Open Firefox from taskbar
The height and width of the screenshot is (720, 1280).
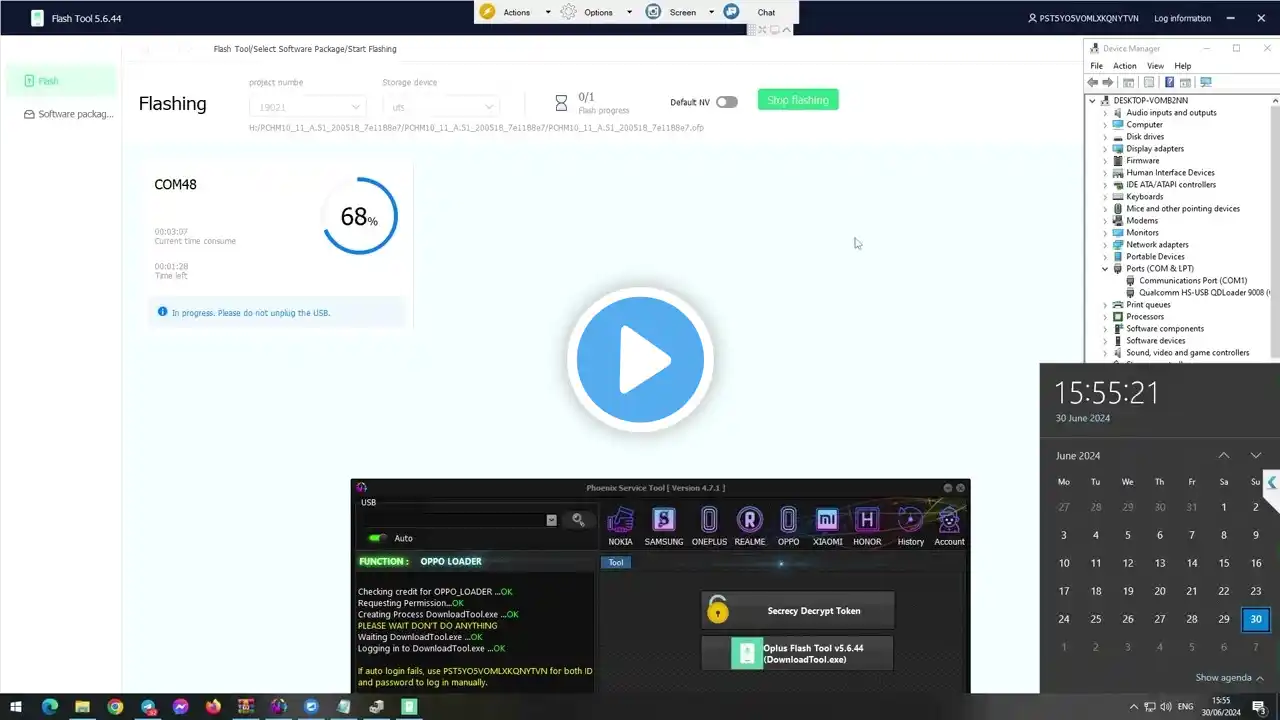[x=213, y=707]
